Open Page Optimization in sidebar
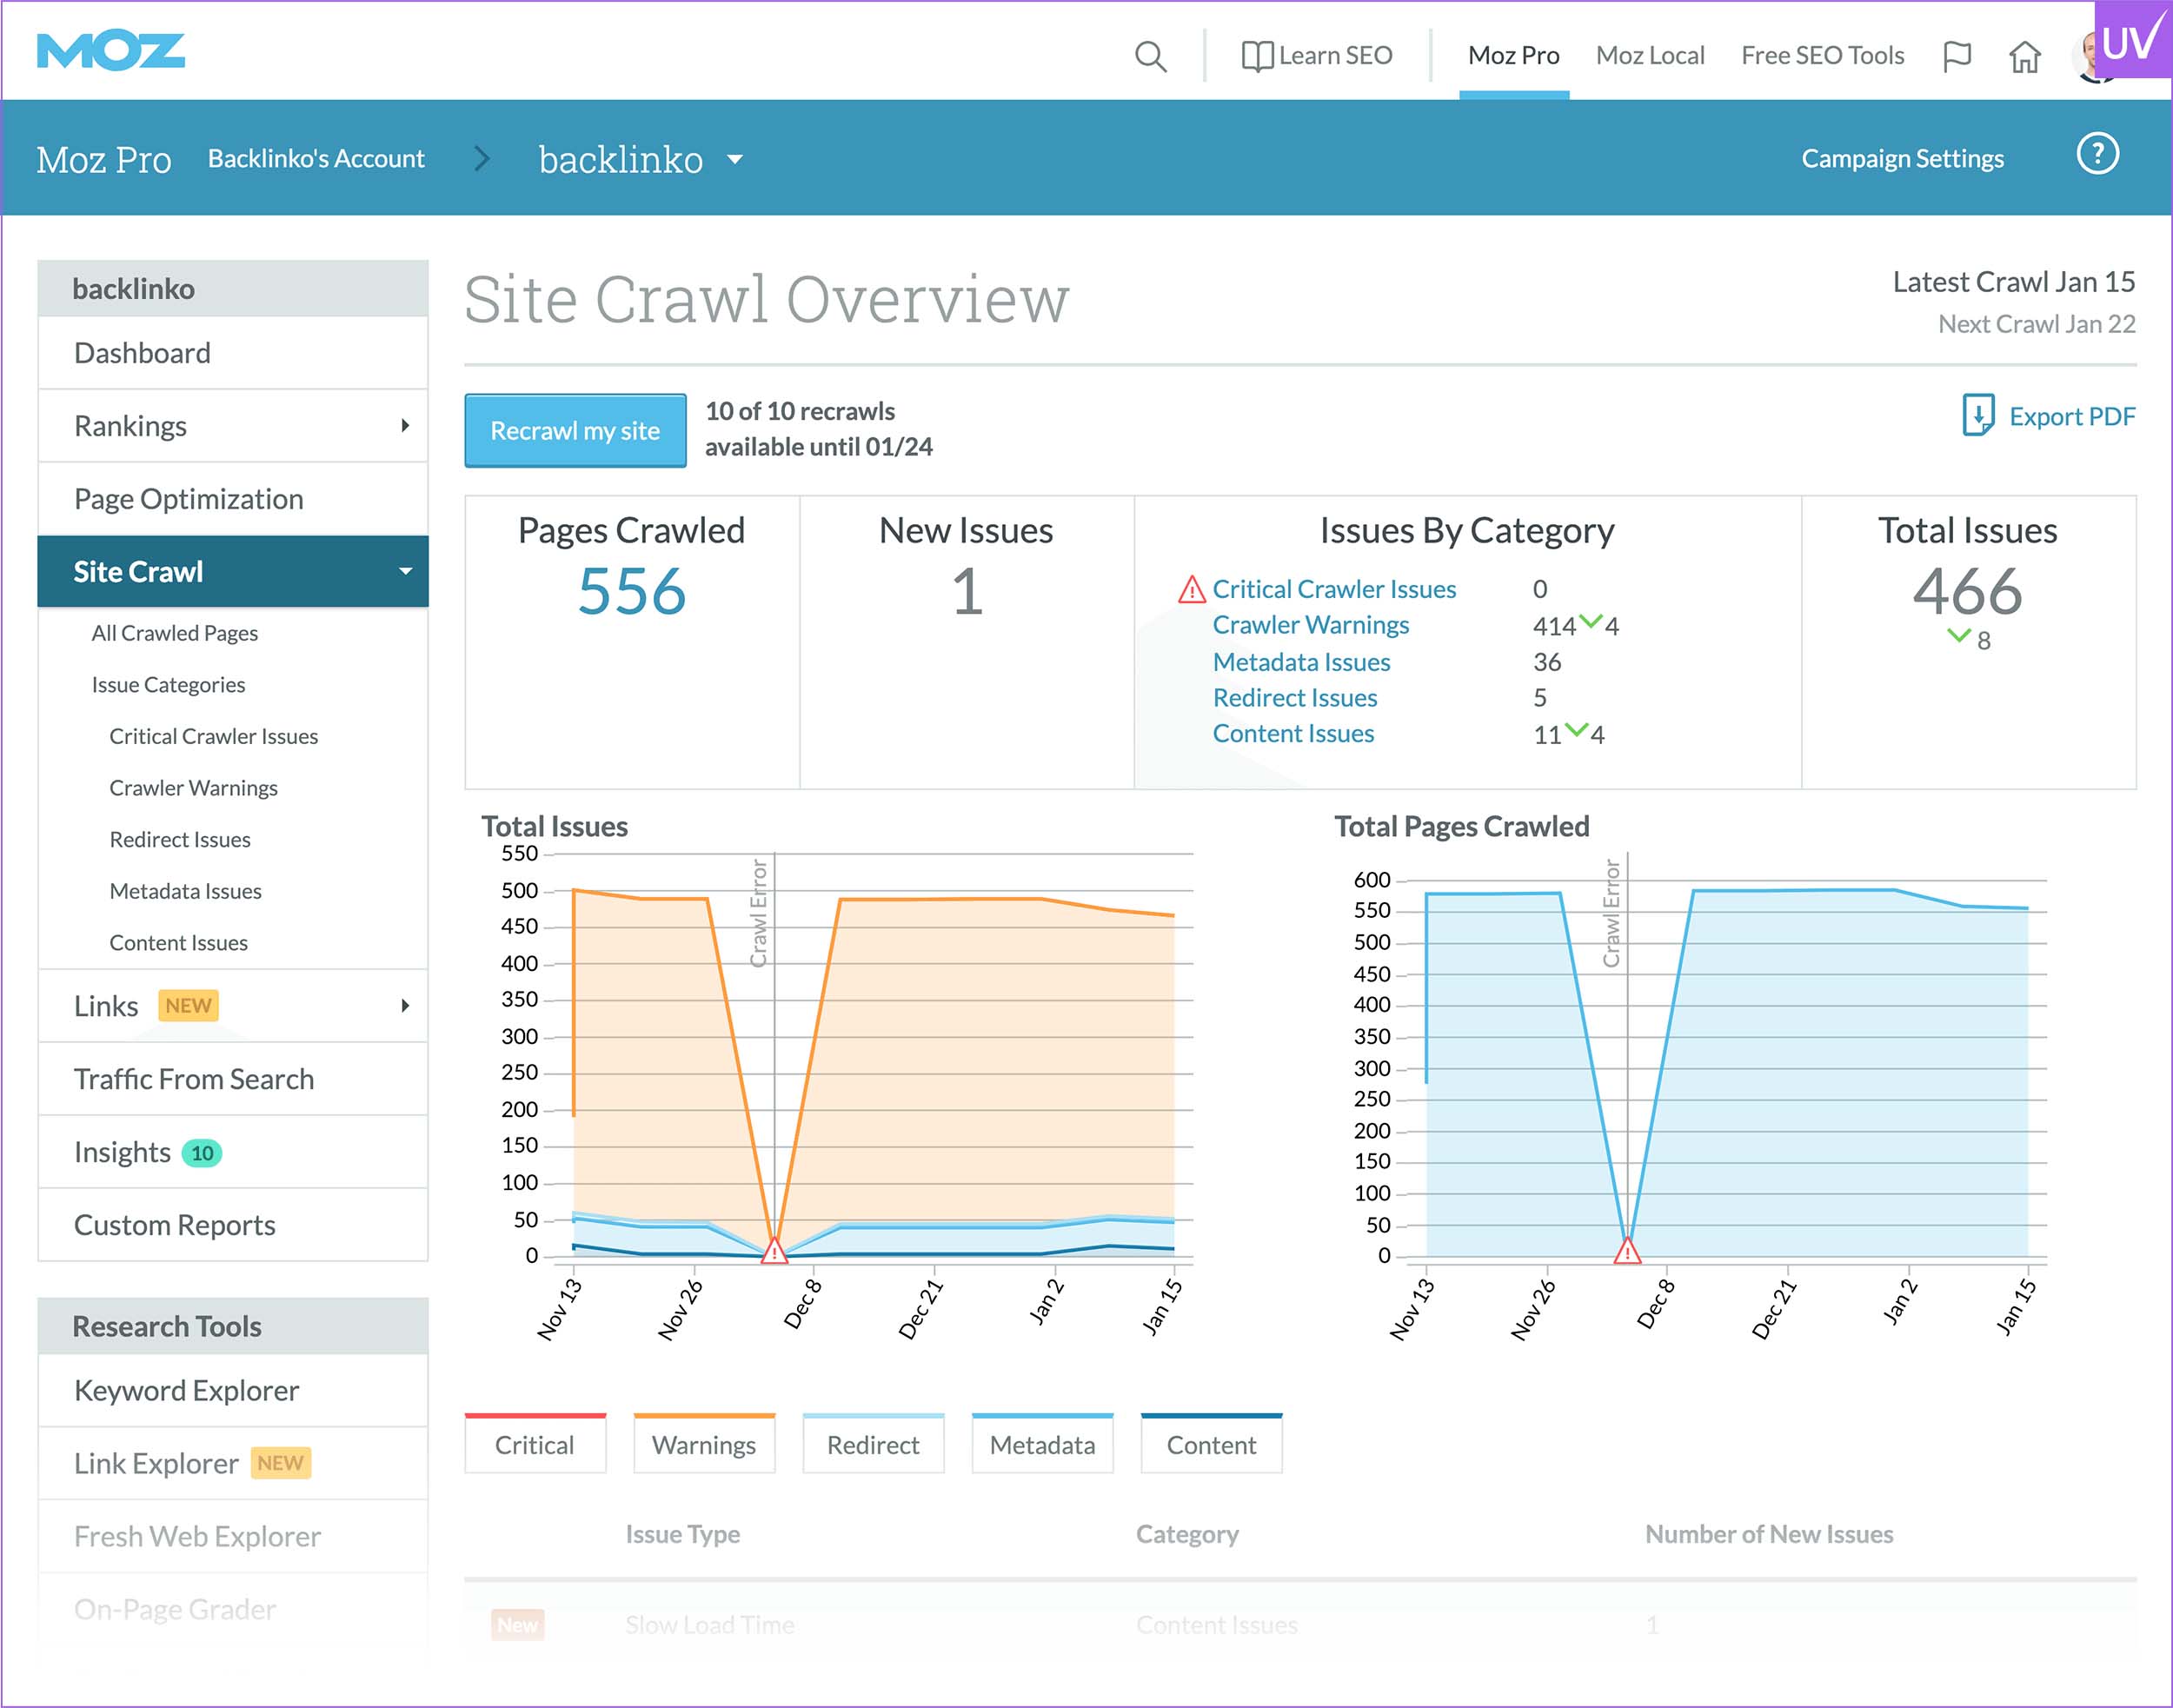Image resolution: width=2173 pixels, height=1708 pixels. click(233, 499)
